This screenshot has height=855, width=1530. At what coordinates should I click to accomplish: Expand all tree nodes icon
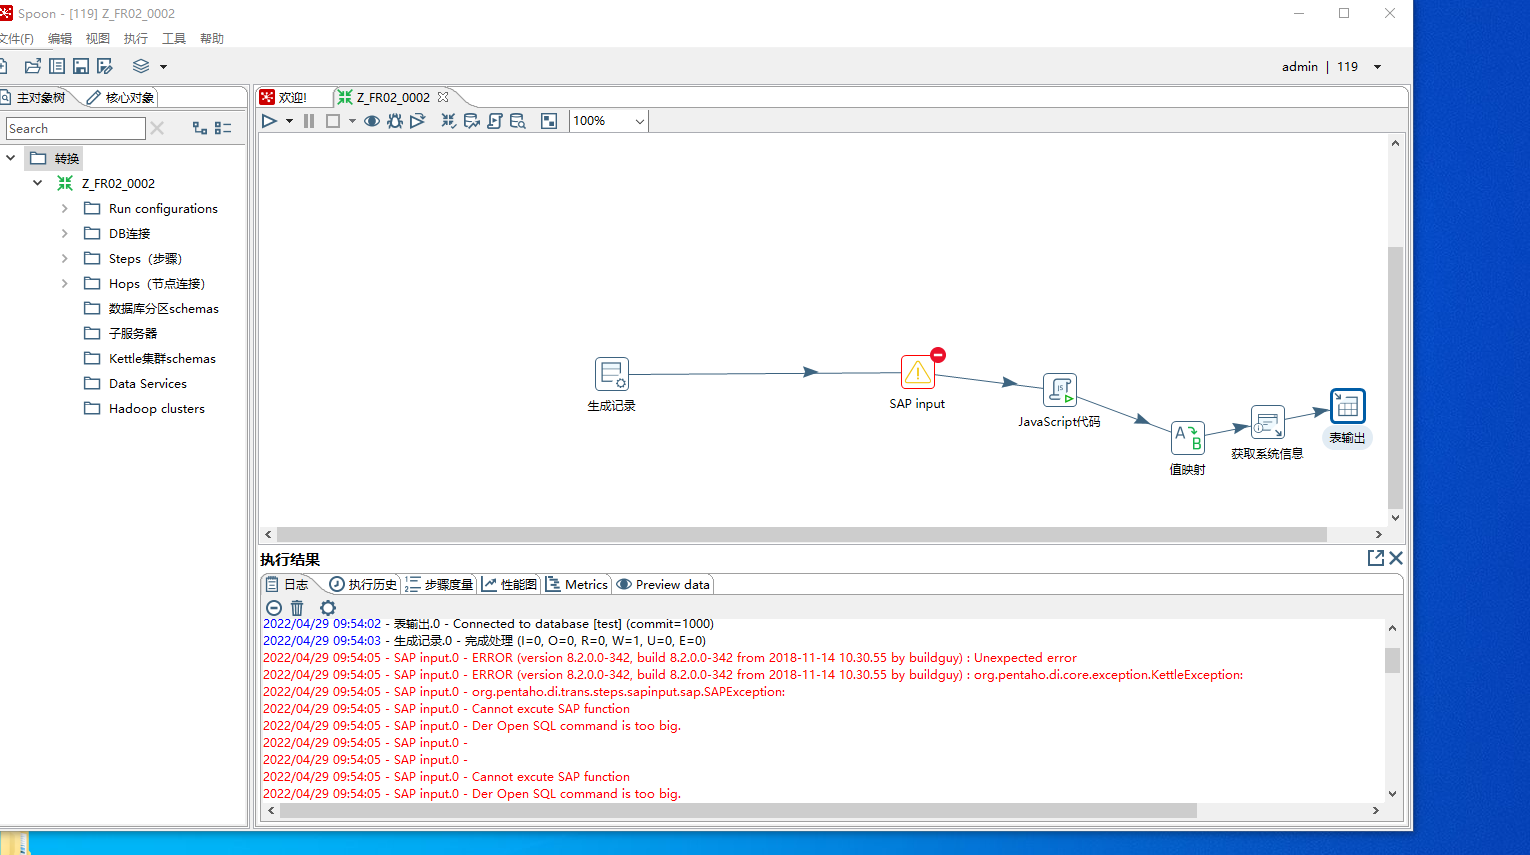(x=200, y=128)
